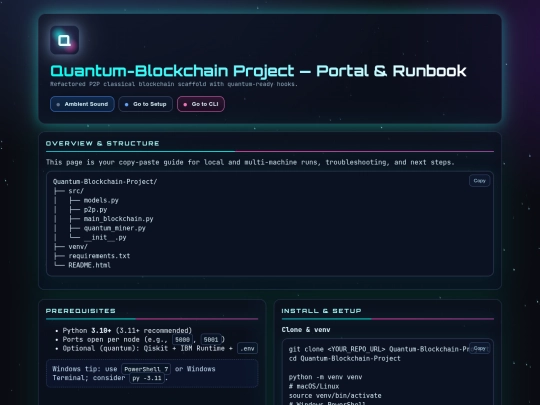This screenshot has height=405, width=540.
Task: Click the main_blockchain.py tree entry
Action: 118,219
